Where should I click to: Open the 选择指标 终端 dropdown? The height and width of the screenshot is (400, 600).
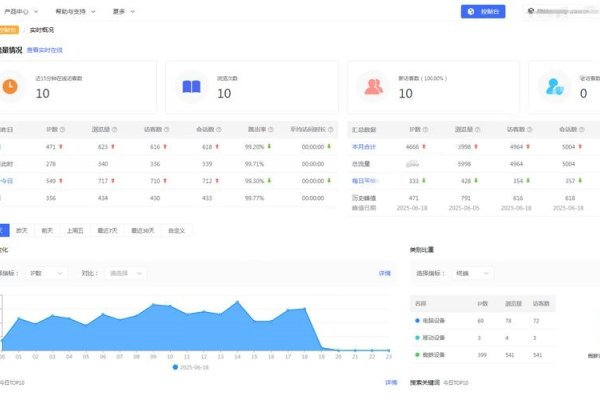tap(472, 273)
